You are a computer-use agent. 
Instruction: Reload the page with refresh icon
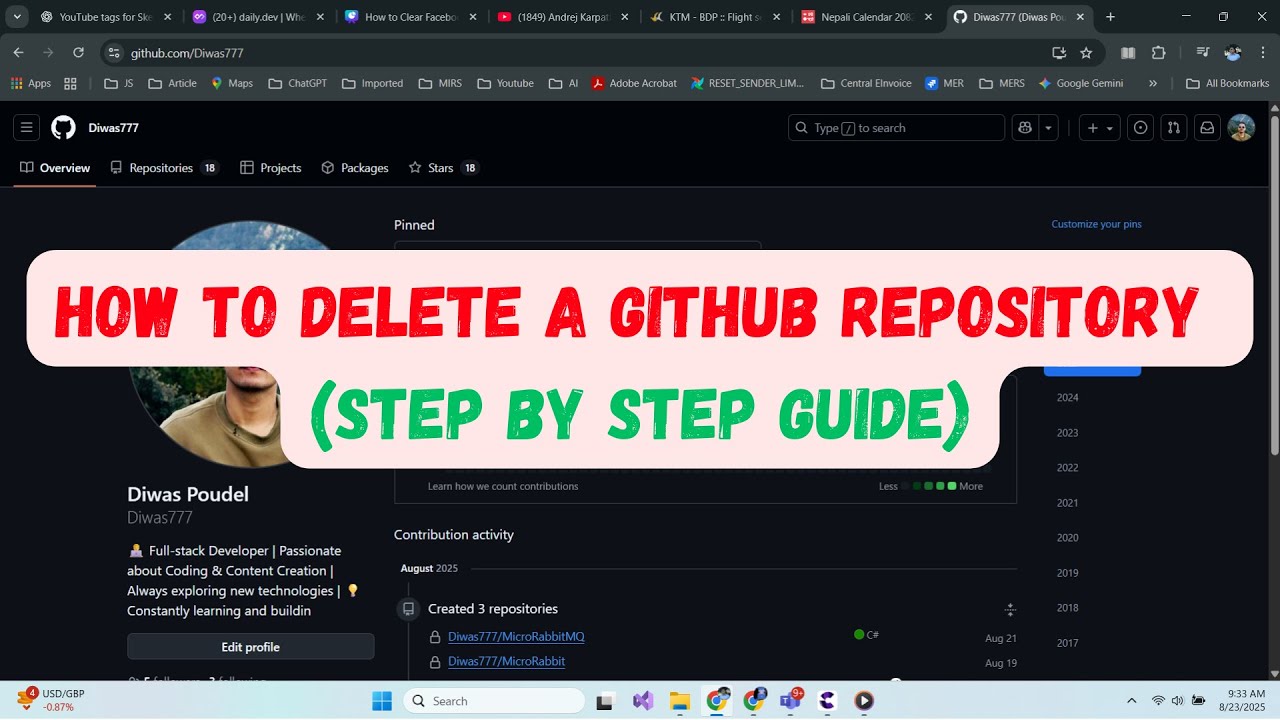click(x=78, y=53)
